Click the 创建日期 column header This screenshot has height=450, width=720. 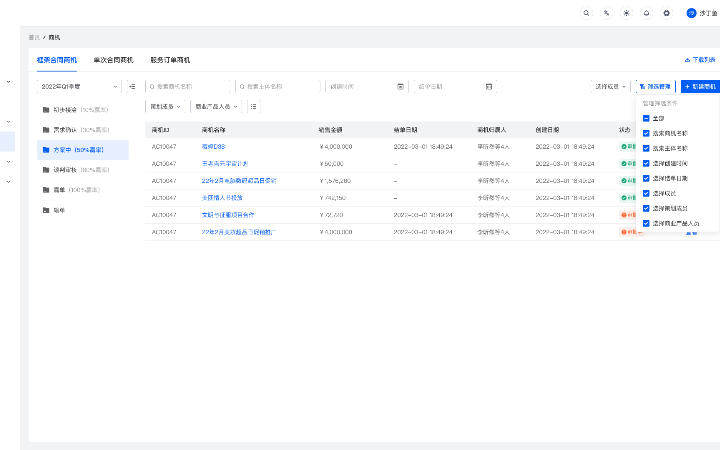coord(547,130)
